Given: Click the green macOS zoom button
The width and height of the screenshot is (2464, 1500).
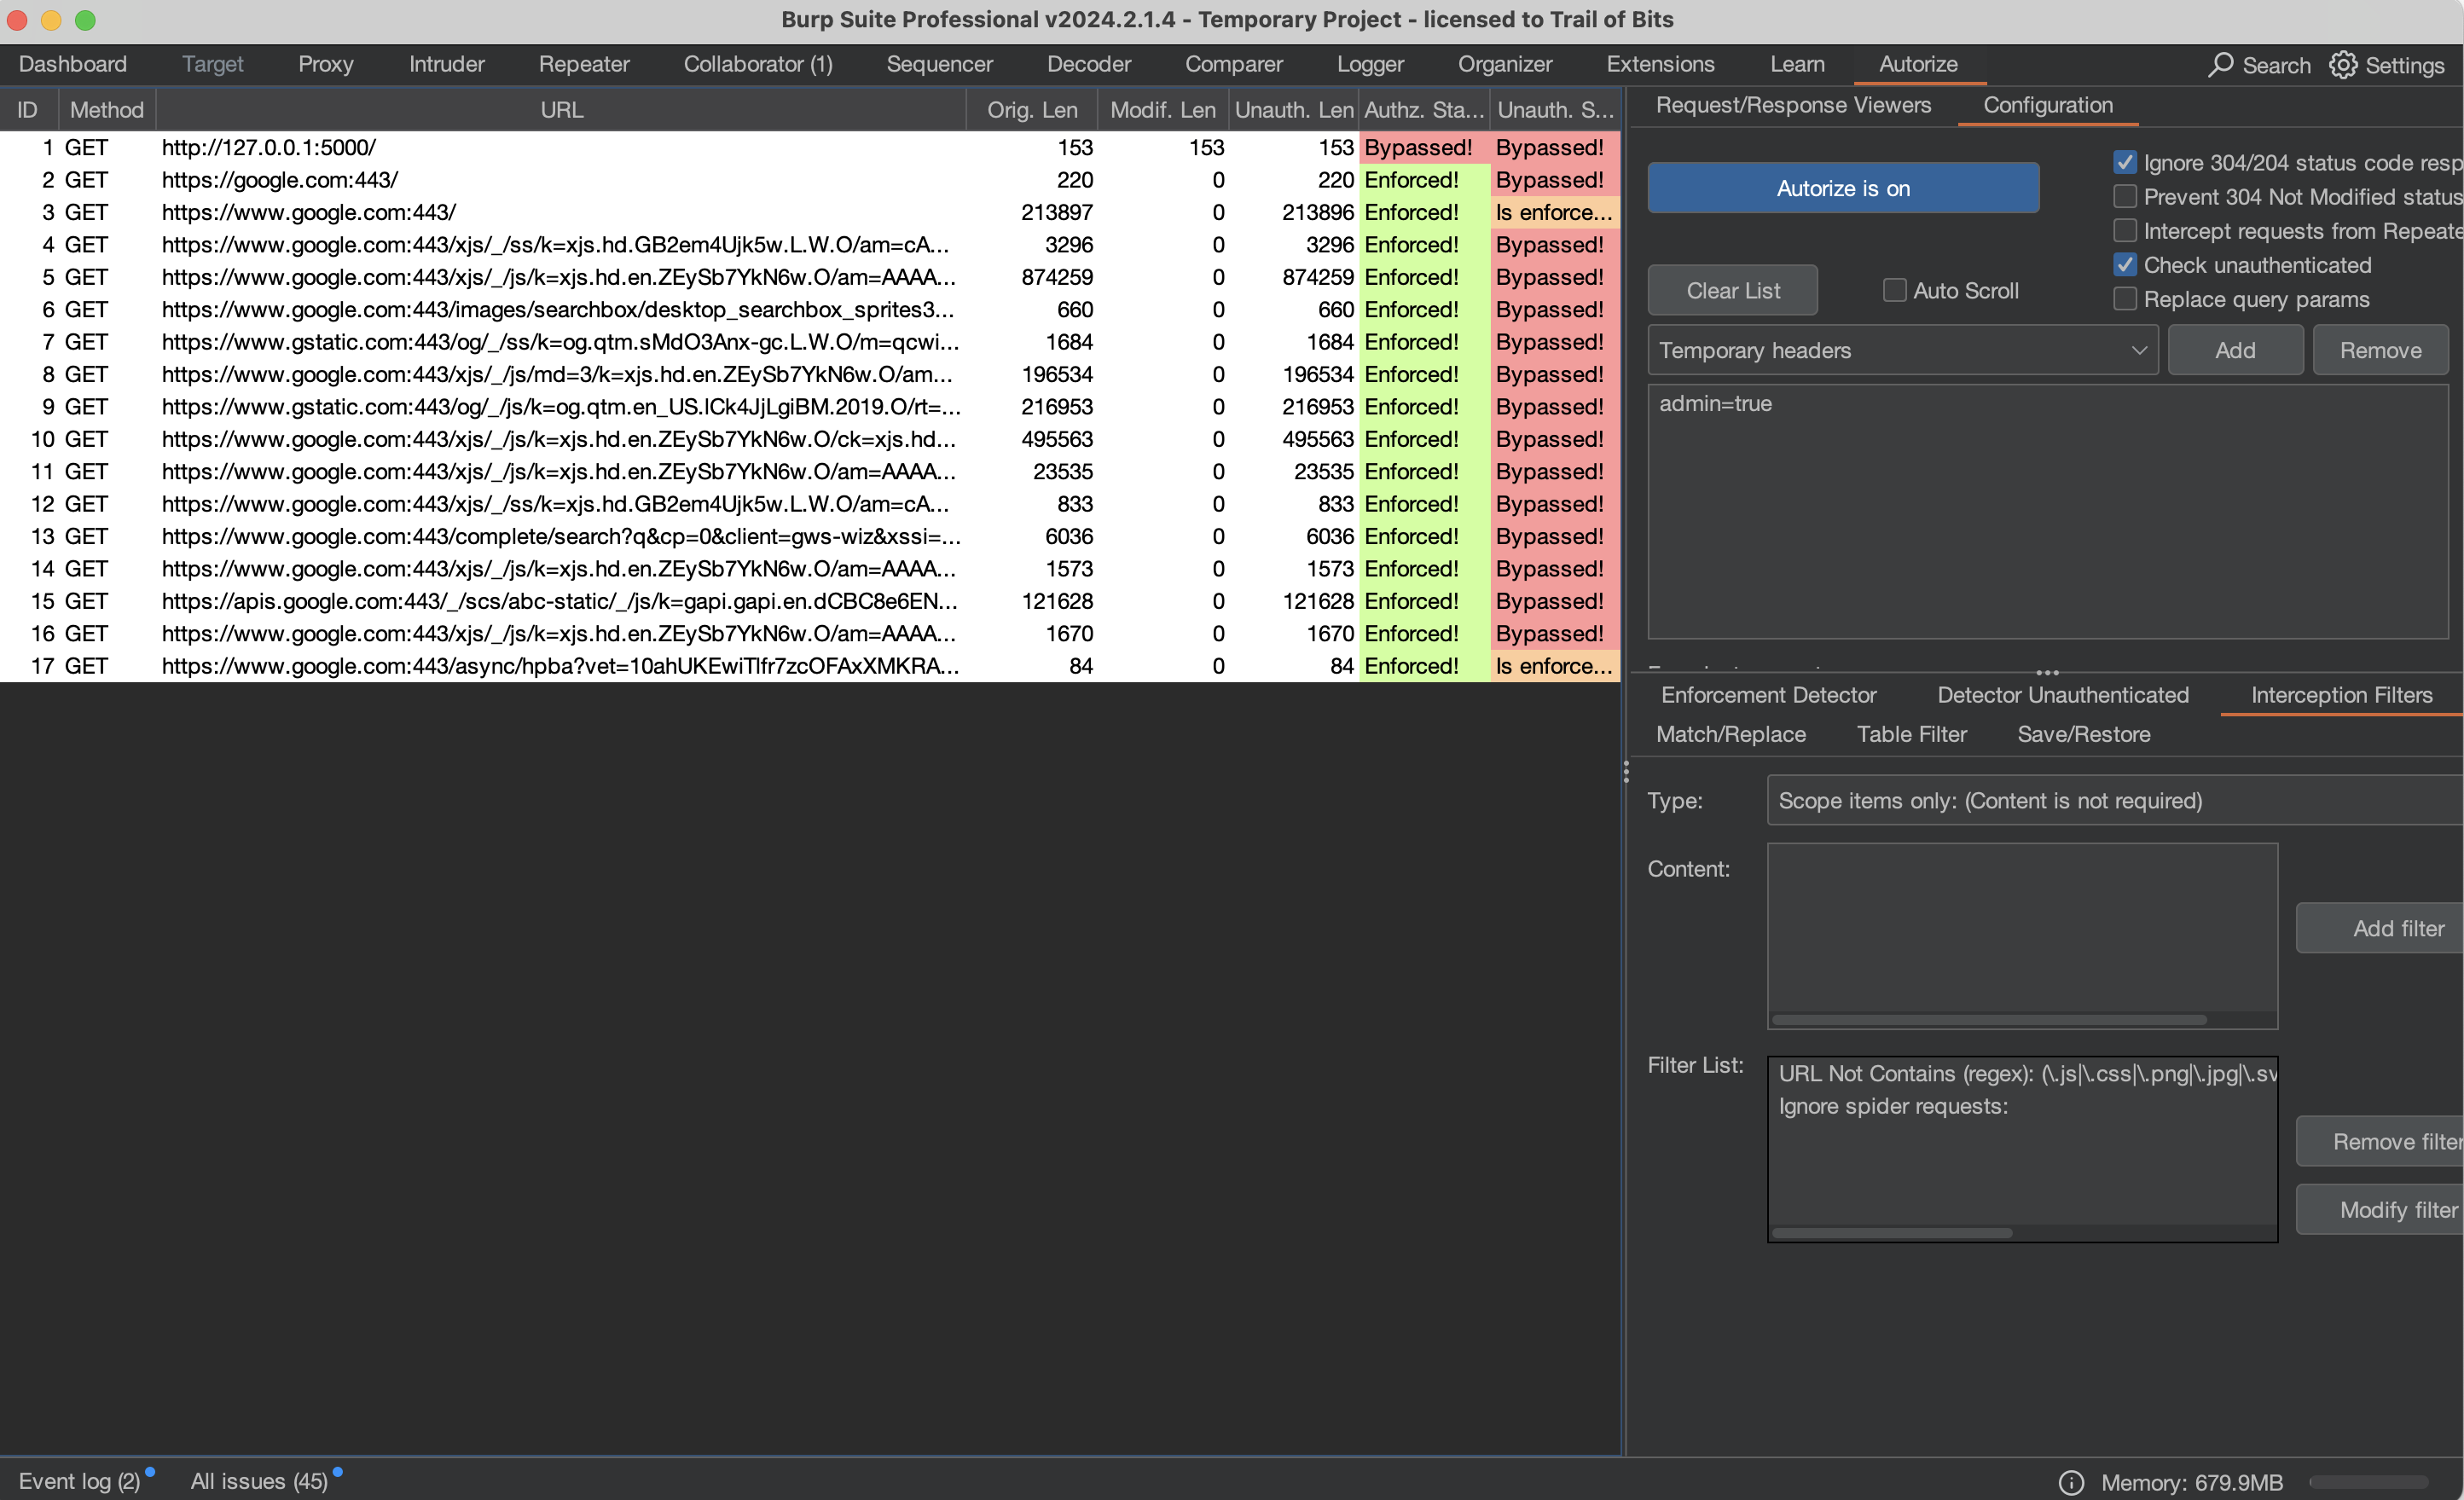Looking at the screenshot, I should pyautogui.click(x=86, y=20).
